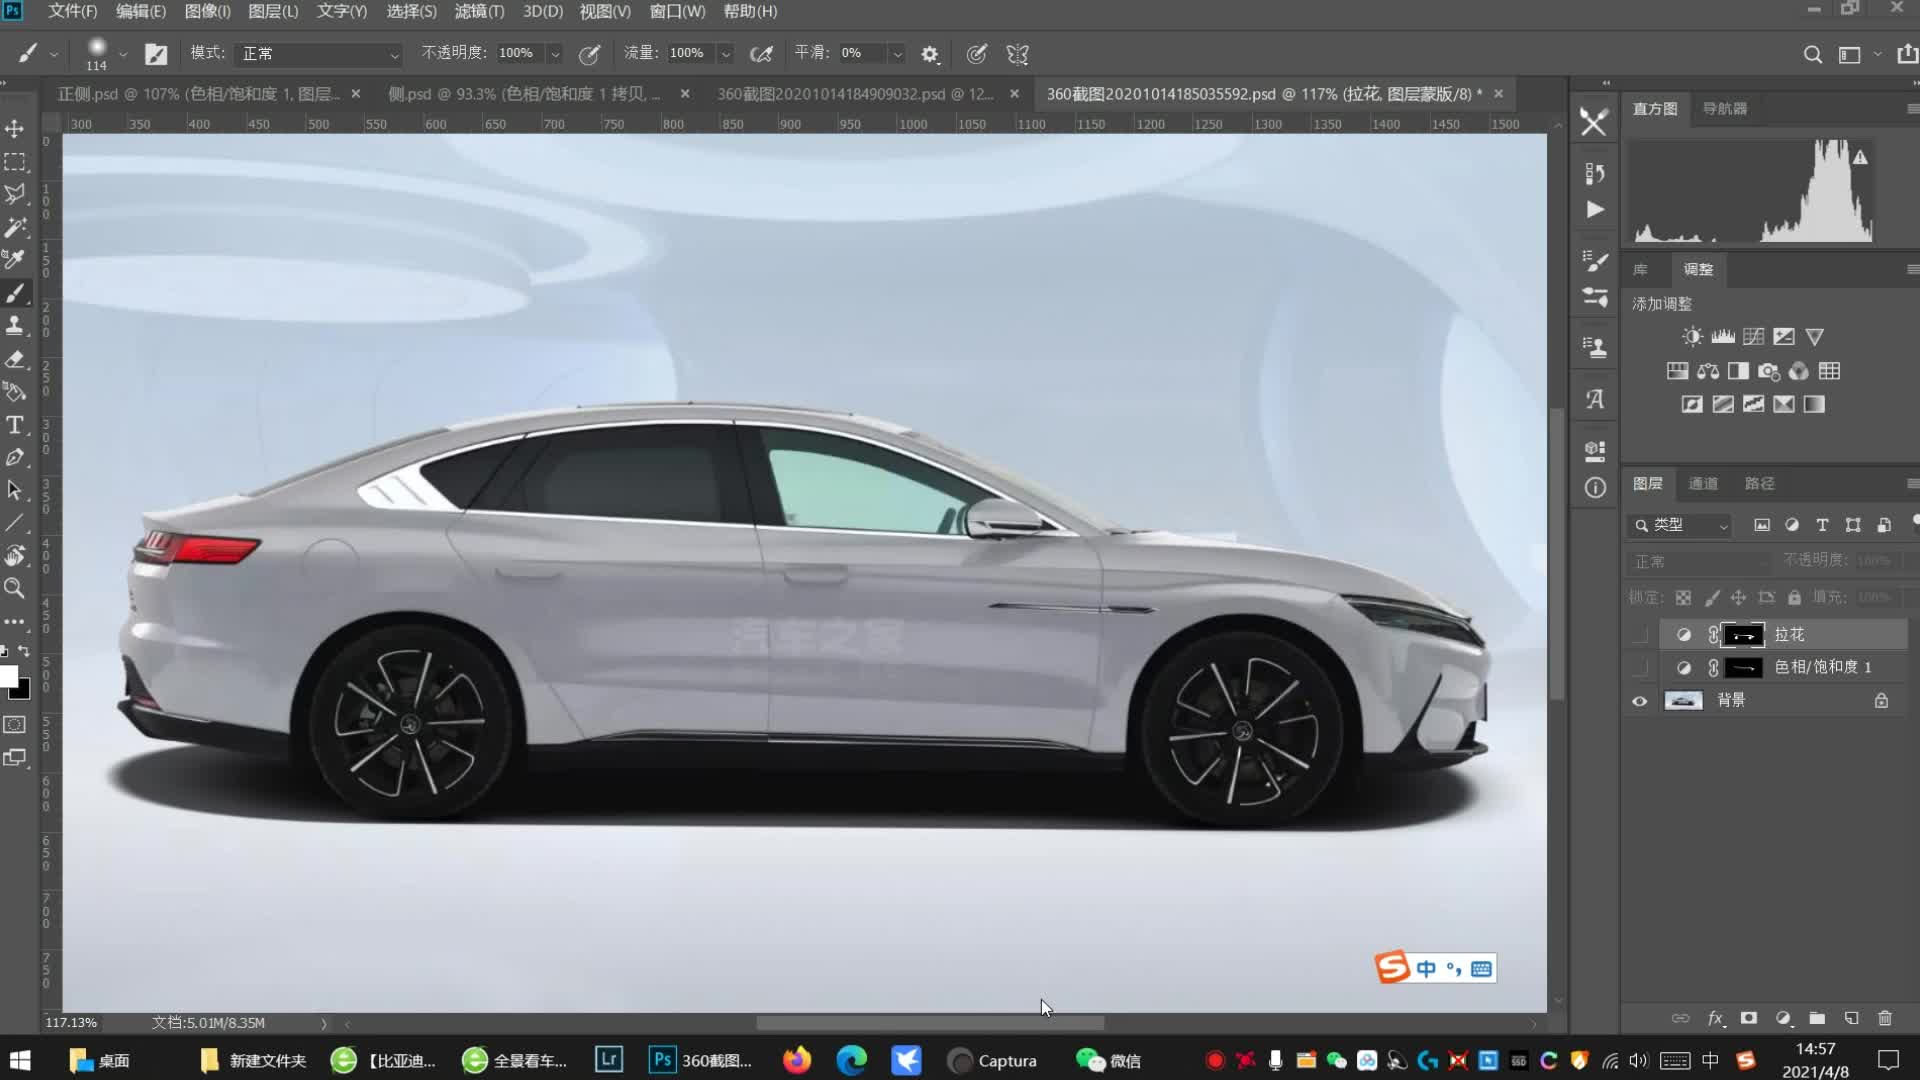Screen dimensions: 1920x1080
Task: Click the foreground color swatch
Action: point(9,677)
